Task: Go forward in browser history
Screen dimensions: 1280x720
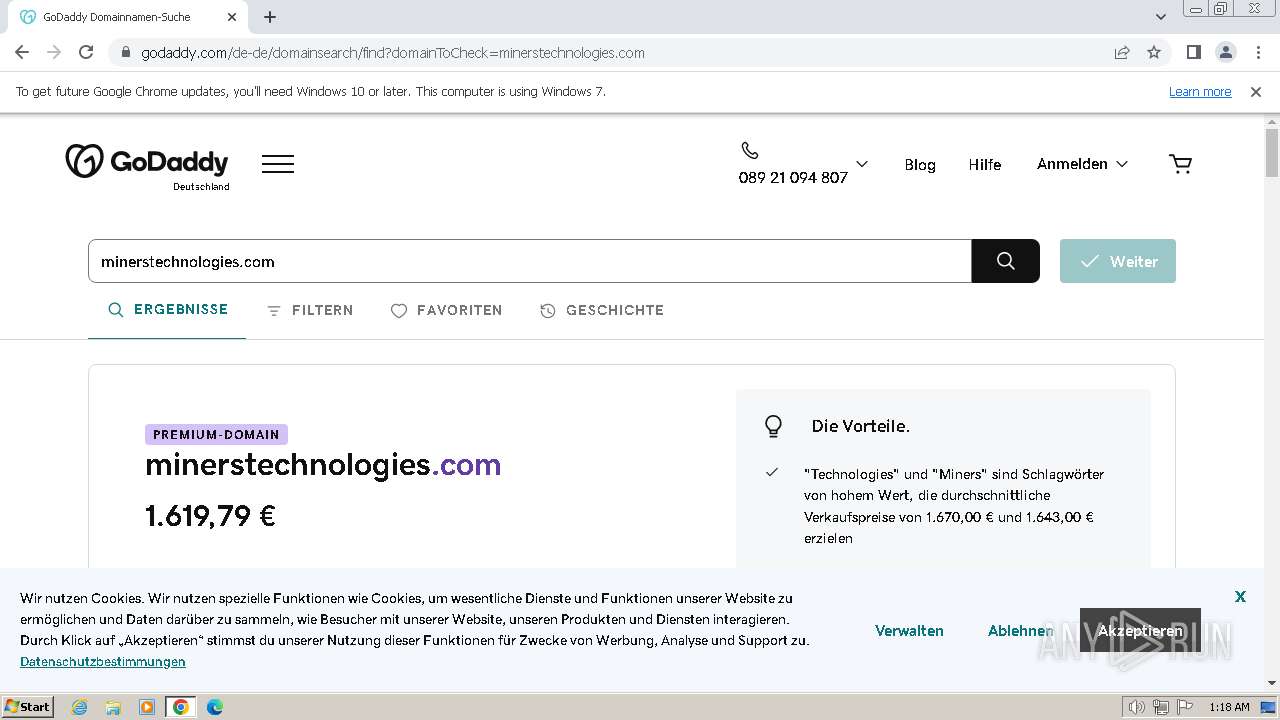Action: 54,52
